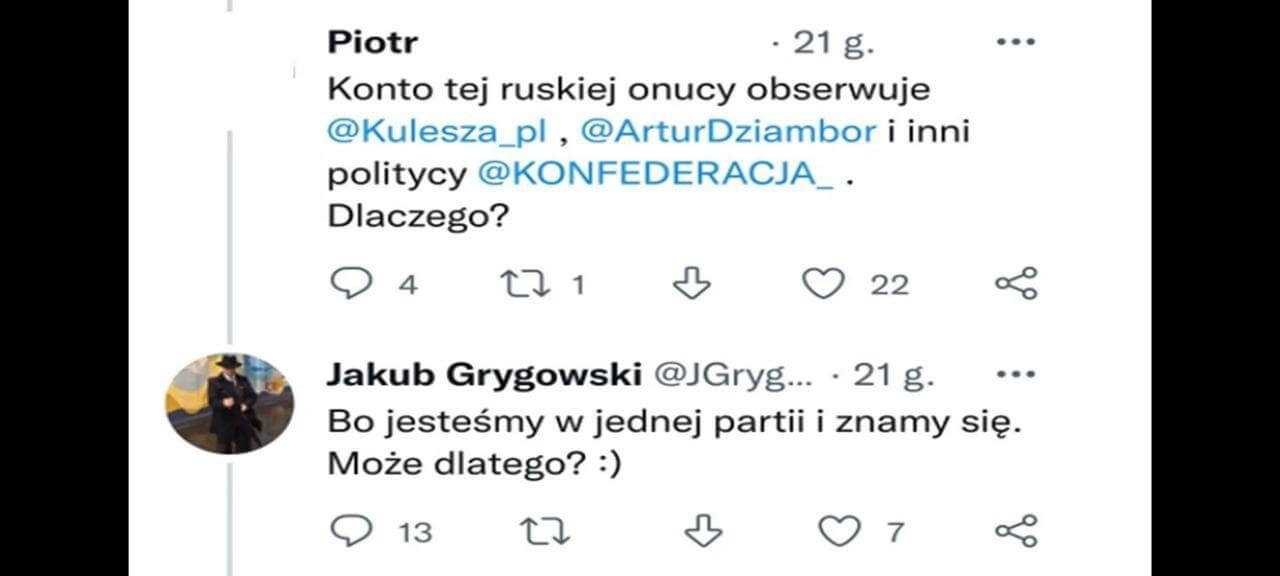Open Piotr's profile from display name
Image resolution: width=1280 pixels, height=576 pixels.
point(373,43)
